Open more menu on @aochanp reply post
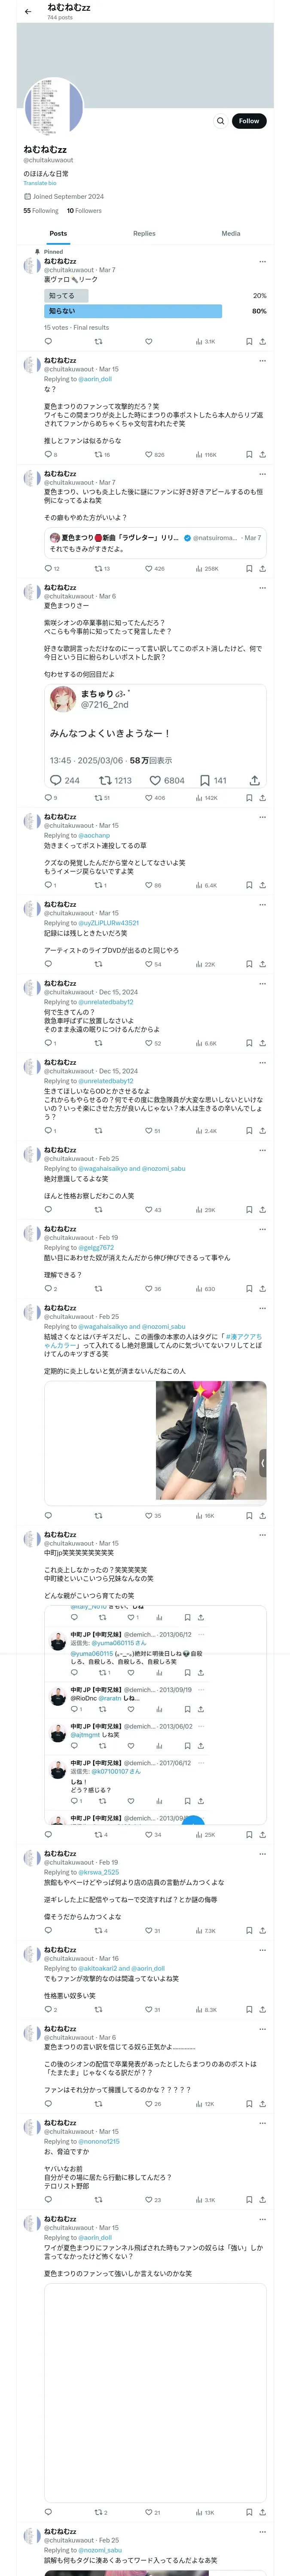The image size is (290, 2576). coord(262,816)
